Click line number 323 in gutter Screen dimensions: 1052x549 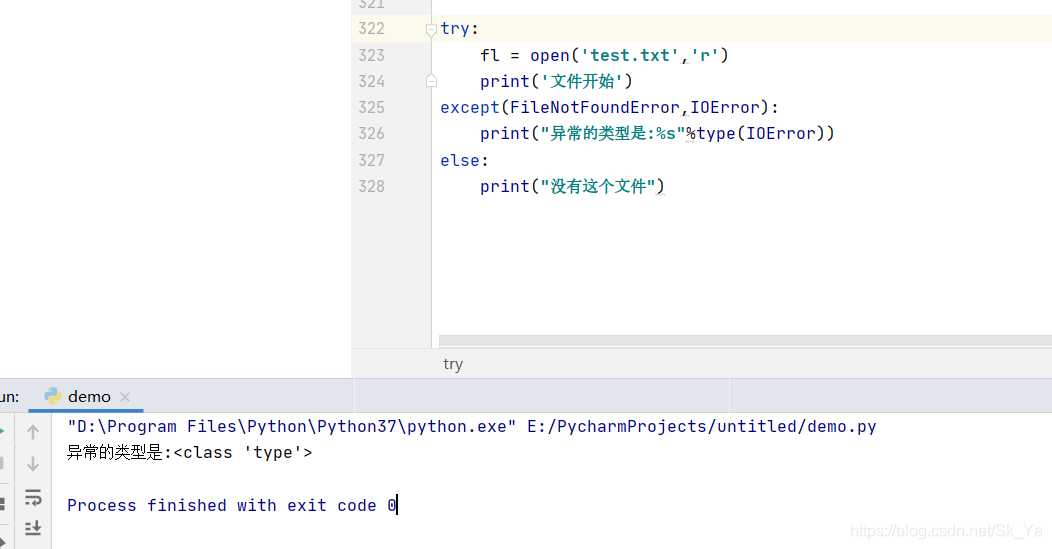tap(372, 55)
